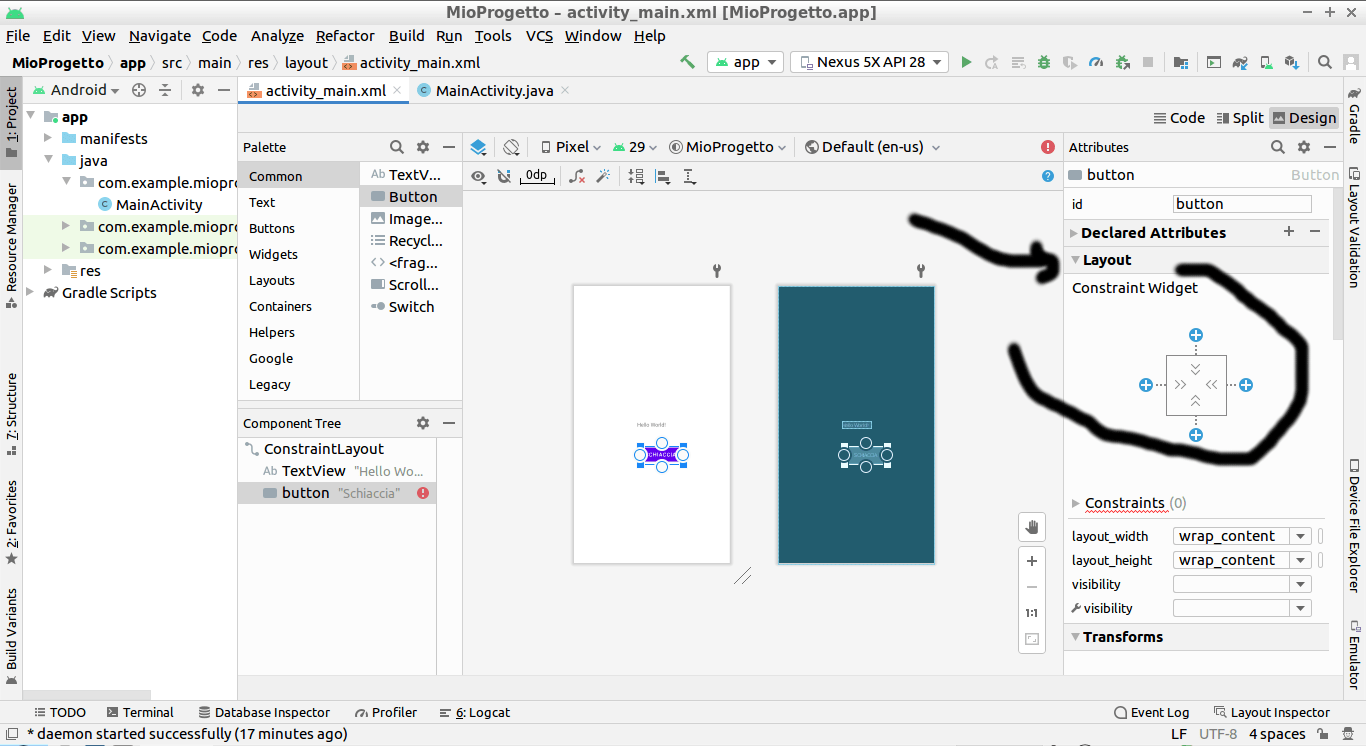Screen dimensions: 1366x746
Task: Open layout_height wrap_content dropdown
Action: pos(1300,560)
